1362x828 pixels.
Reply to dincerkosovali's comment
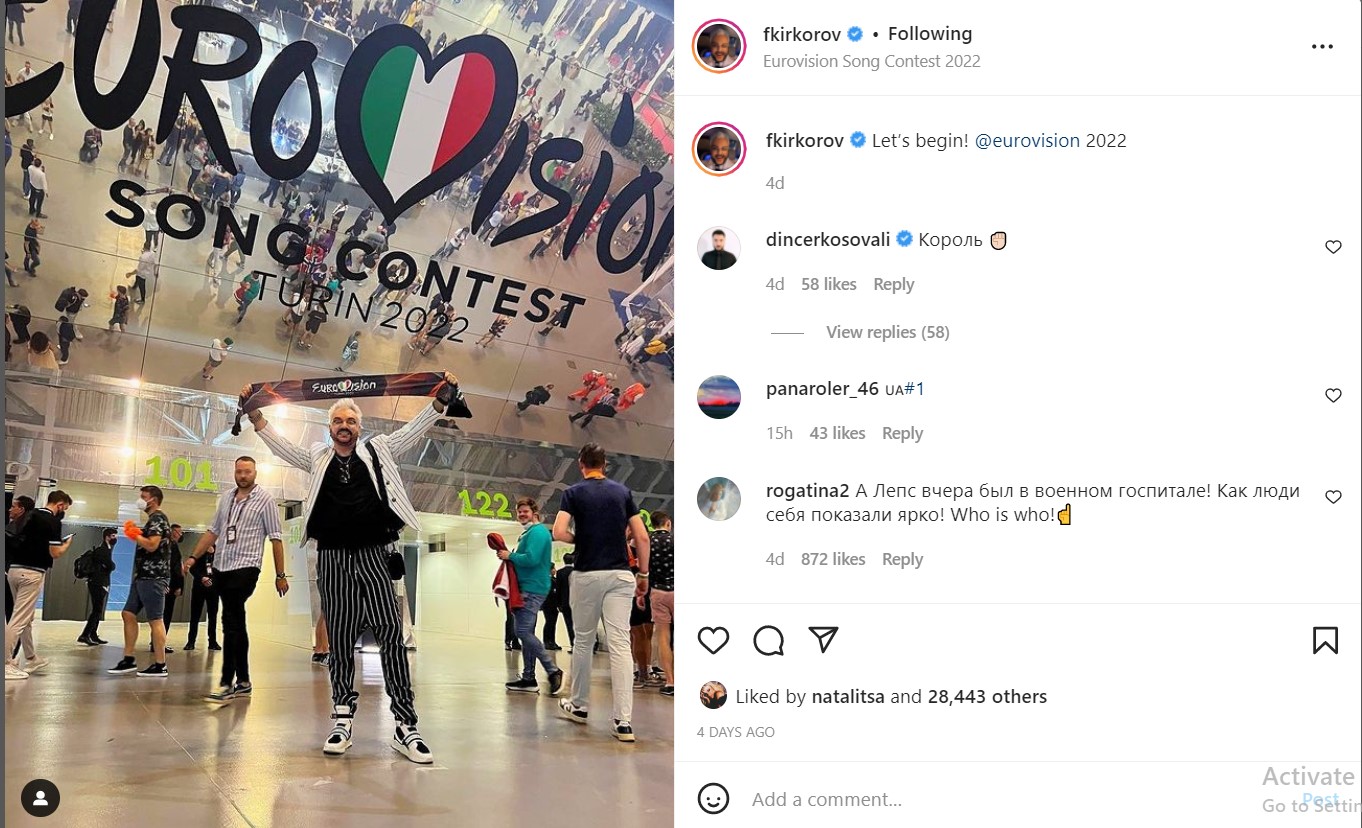tap(893, 284)
